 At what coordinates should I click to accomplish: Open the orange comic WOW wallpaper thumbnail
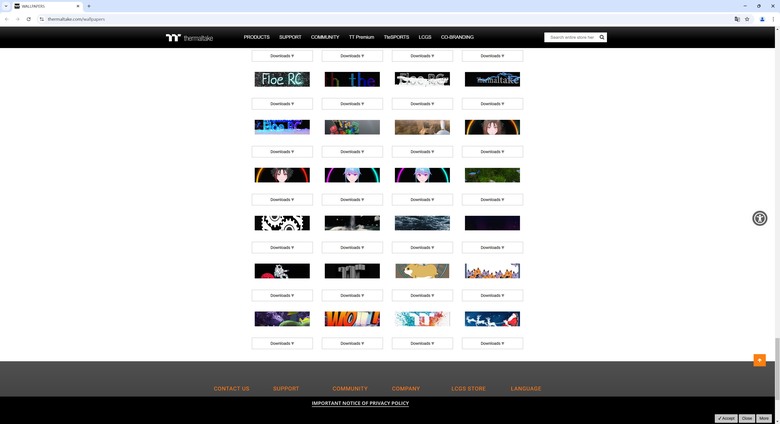coord(352,319)
